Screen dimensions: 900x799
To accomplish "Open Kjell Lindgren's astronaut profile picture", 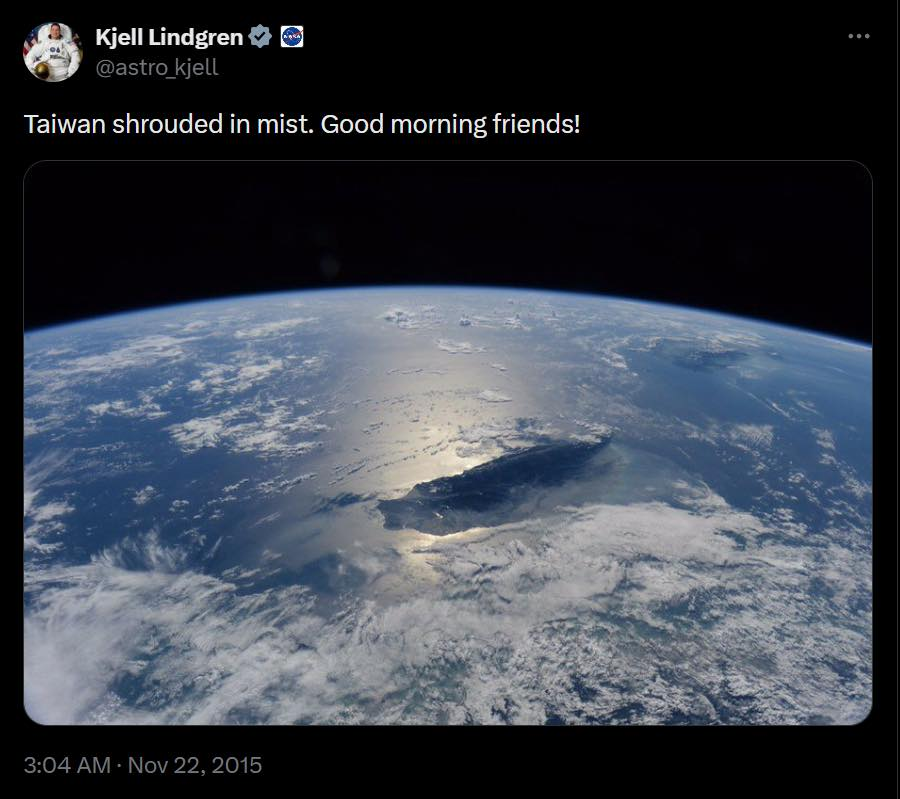I will pos(53,52).
